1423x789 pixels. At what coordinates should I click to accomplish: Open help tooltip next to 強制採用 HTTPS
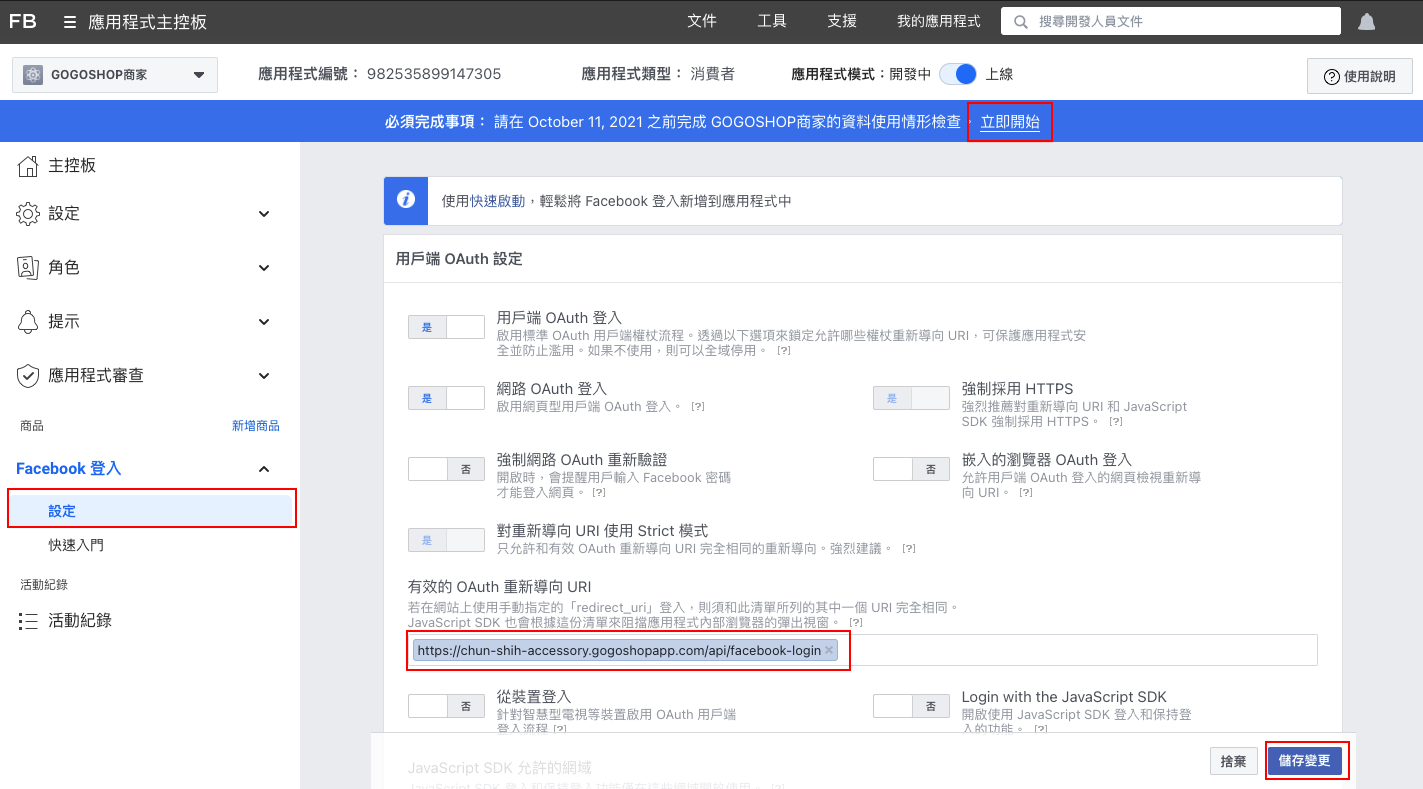[1115, 423]
